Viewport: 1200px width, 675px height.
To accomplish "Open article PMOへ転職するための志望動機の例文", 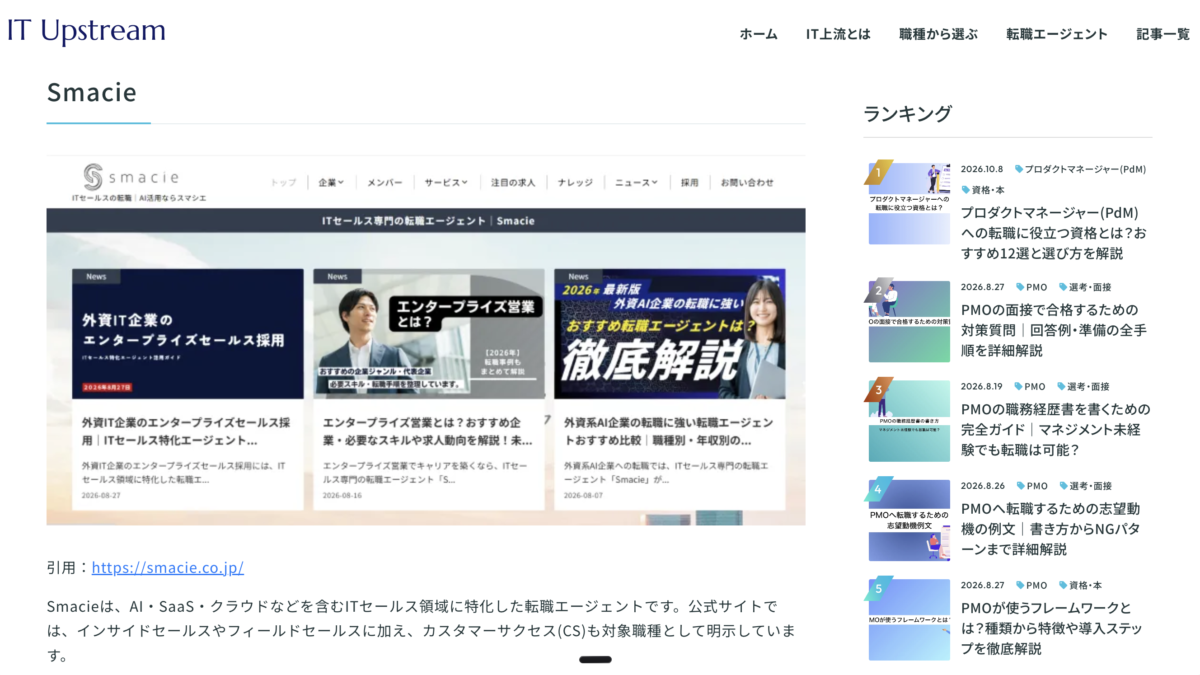I will point(1051,529).
